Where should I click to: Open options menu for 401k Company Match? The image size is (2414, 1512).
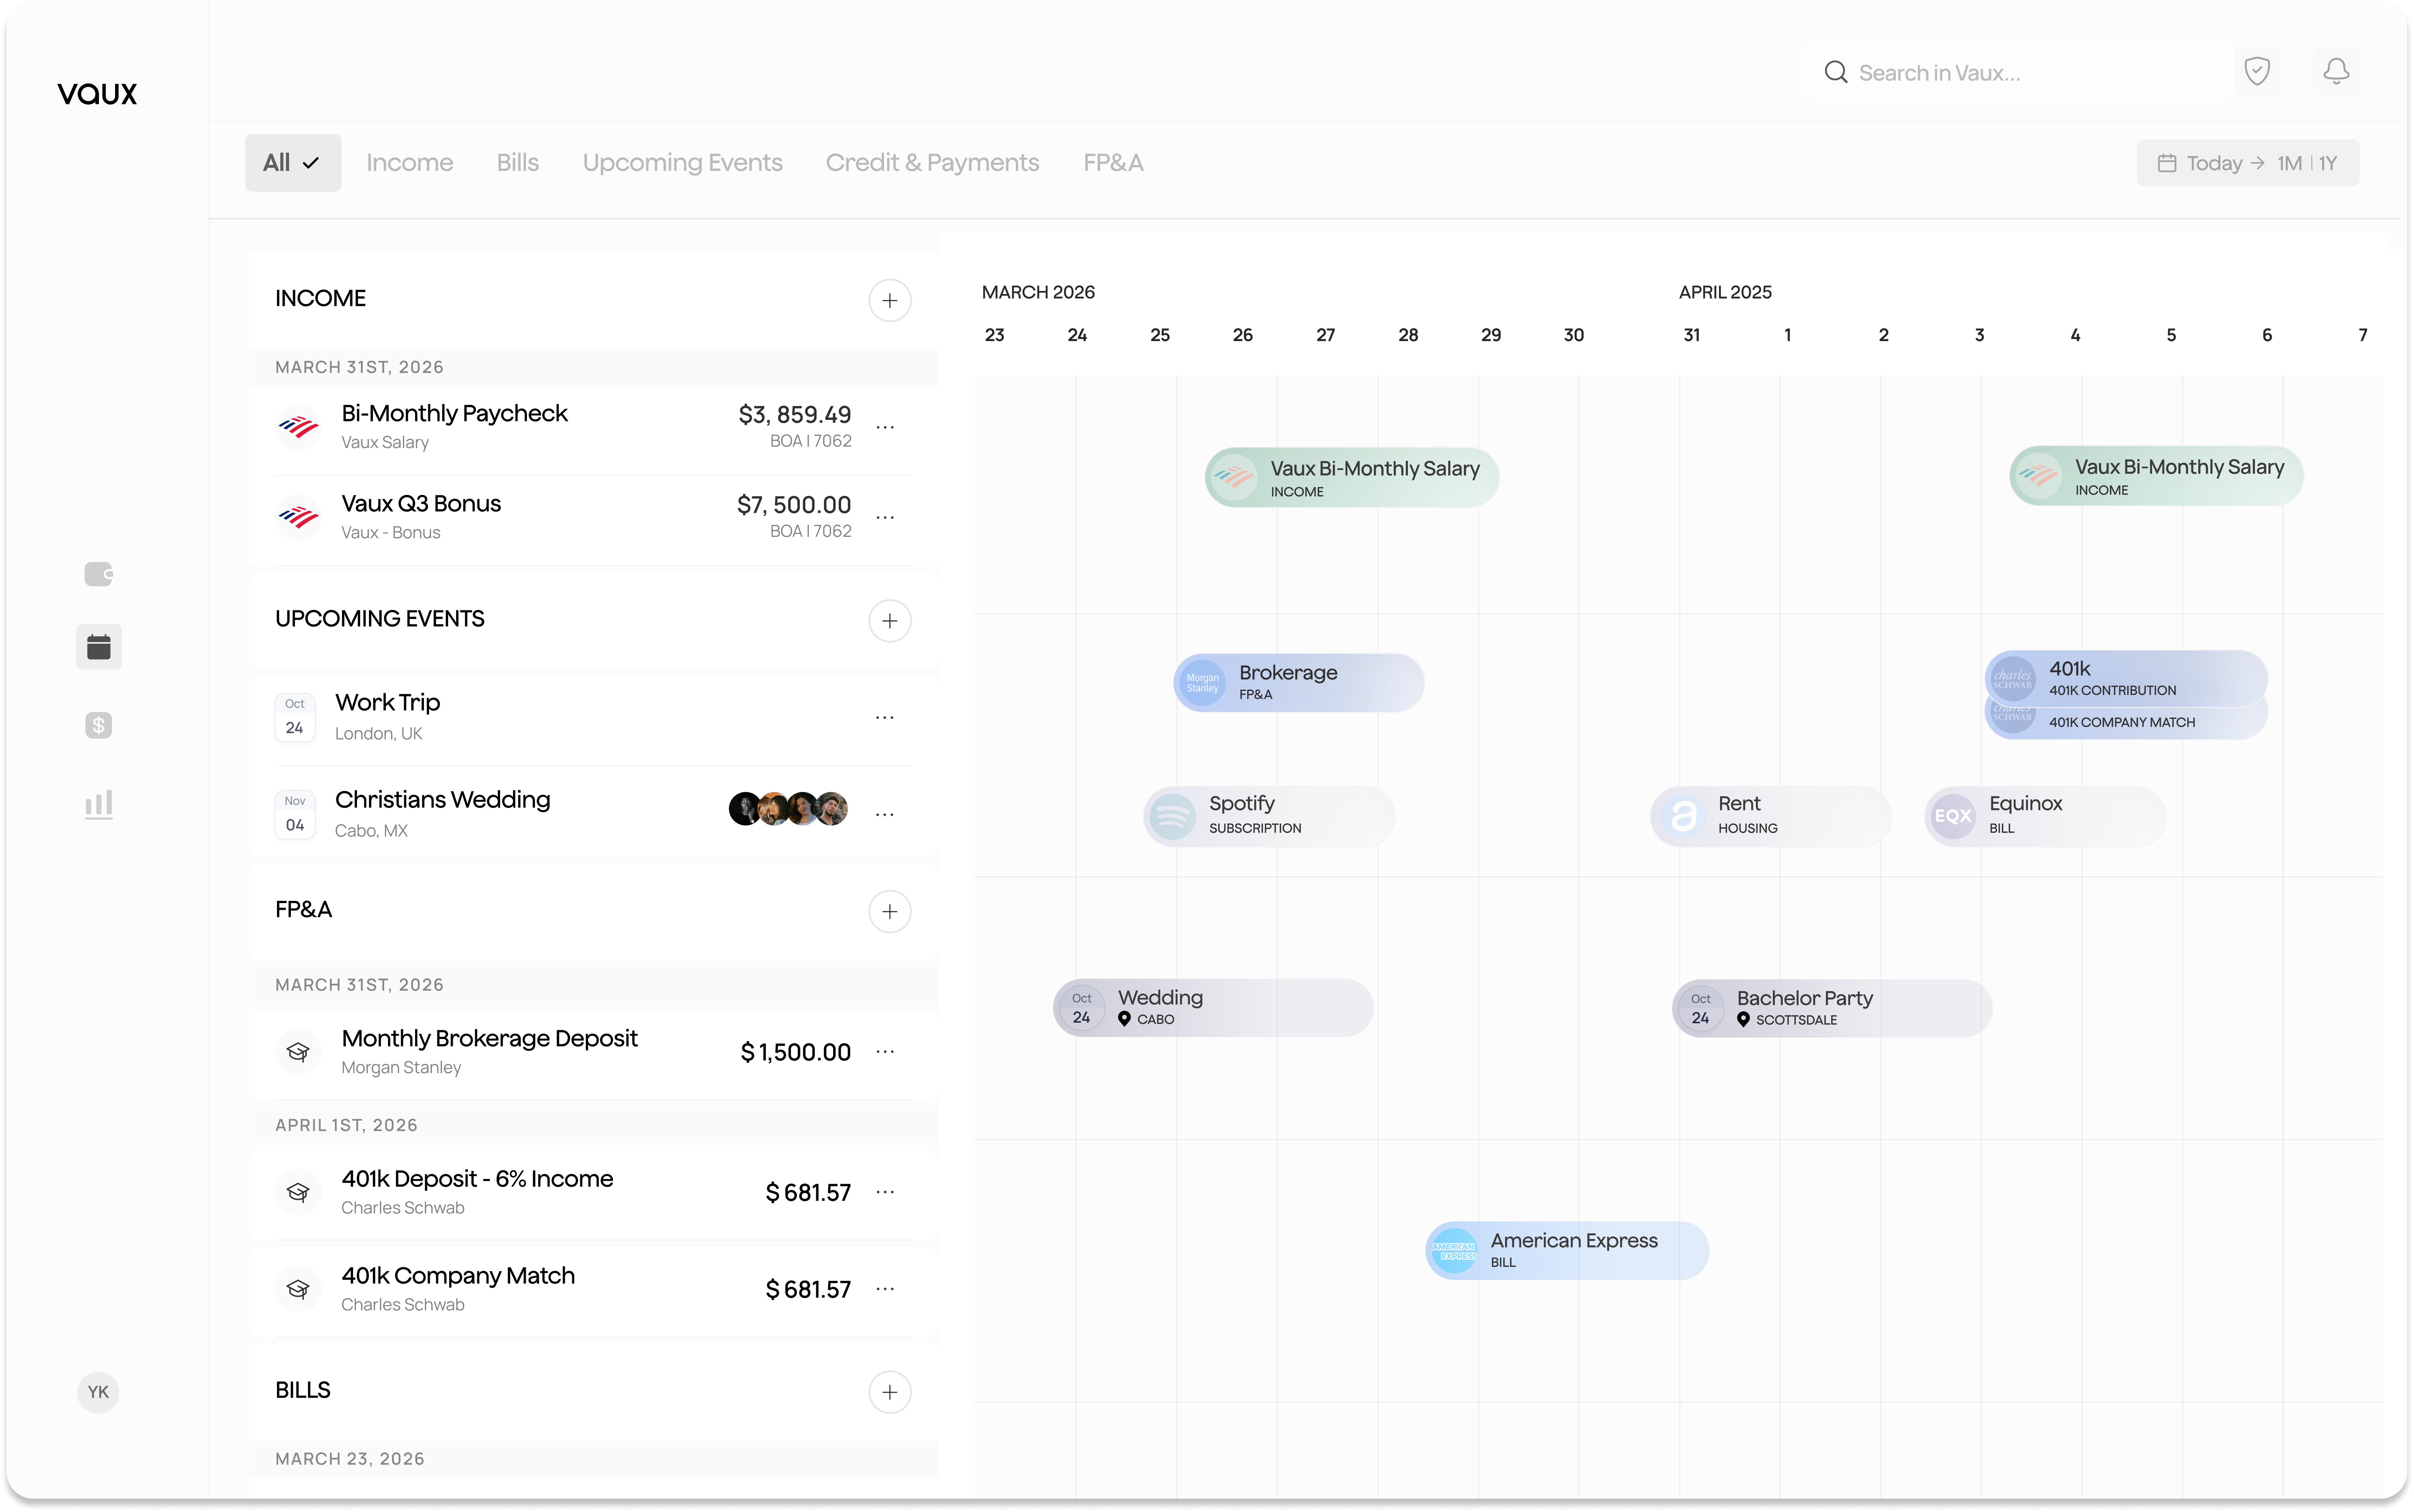pyautogui.click(x=886, y=1289)
